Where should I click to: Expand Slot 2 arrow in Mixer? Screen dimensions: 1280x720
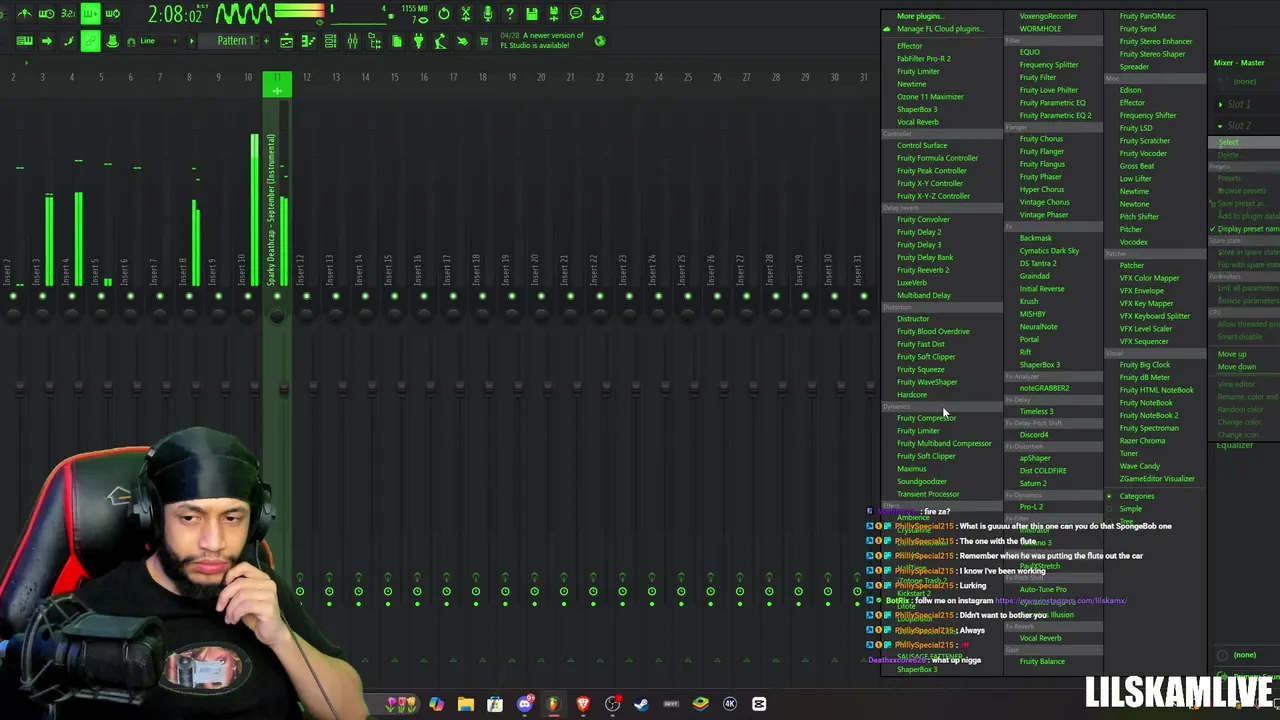tap(1221, 126)
